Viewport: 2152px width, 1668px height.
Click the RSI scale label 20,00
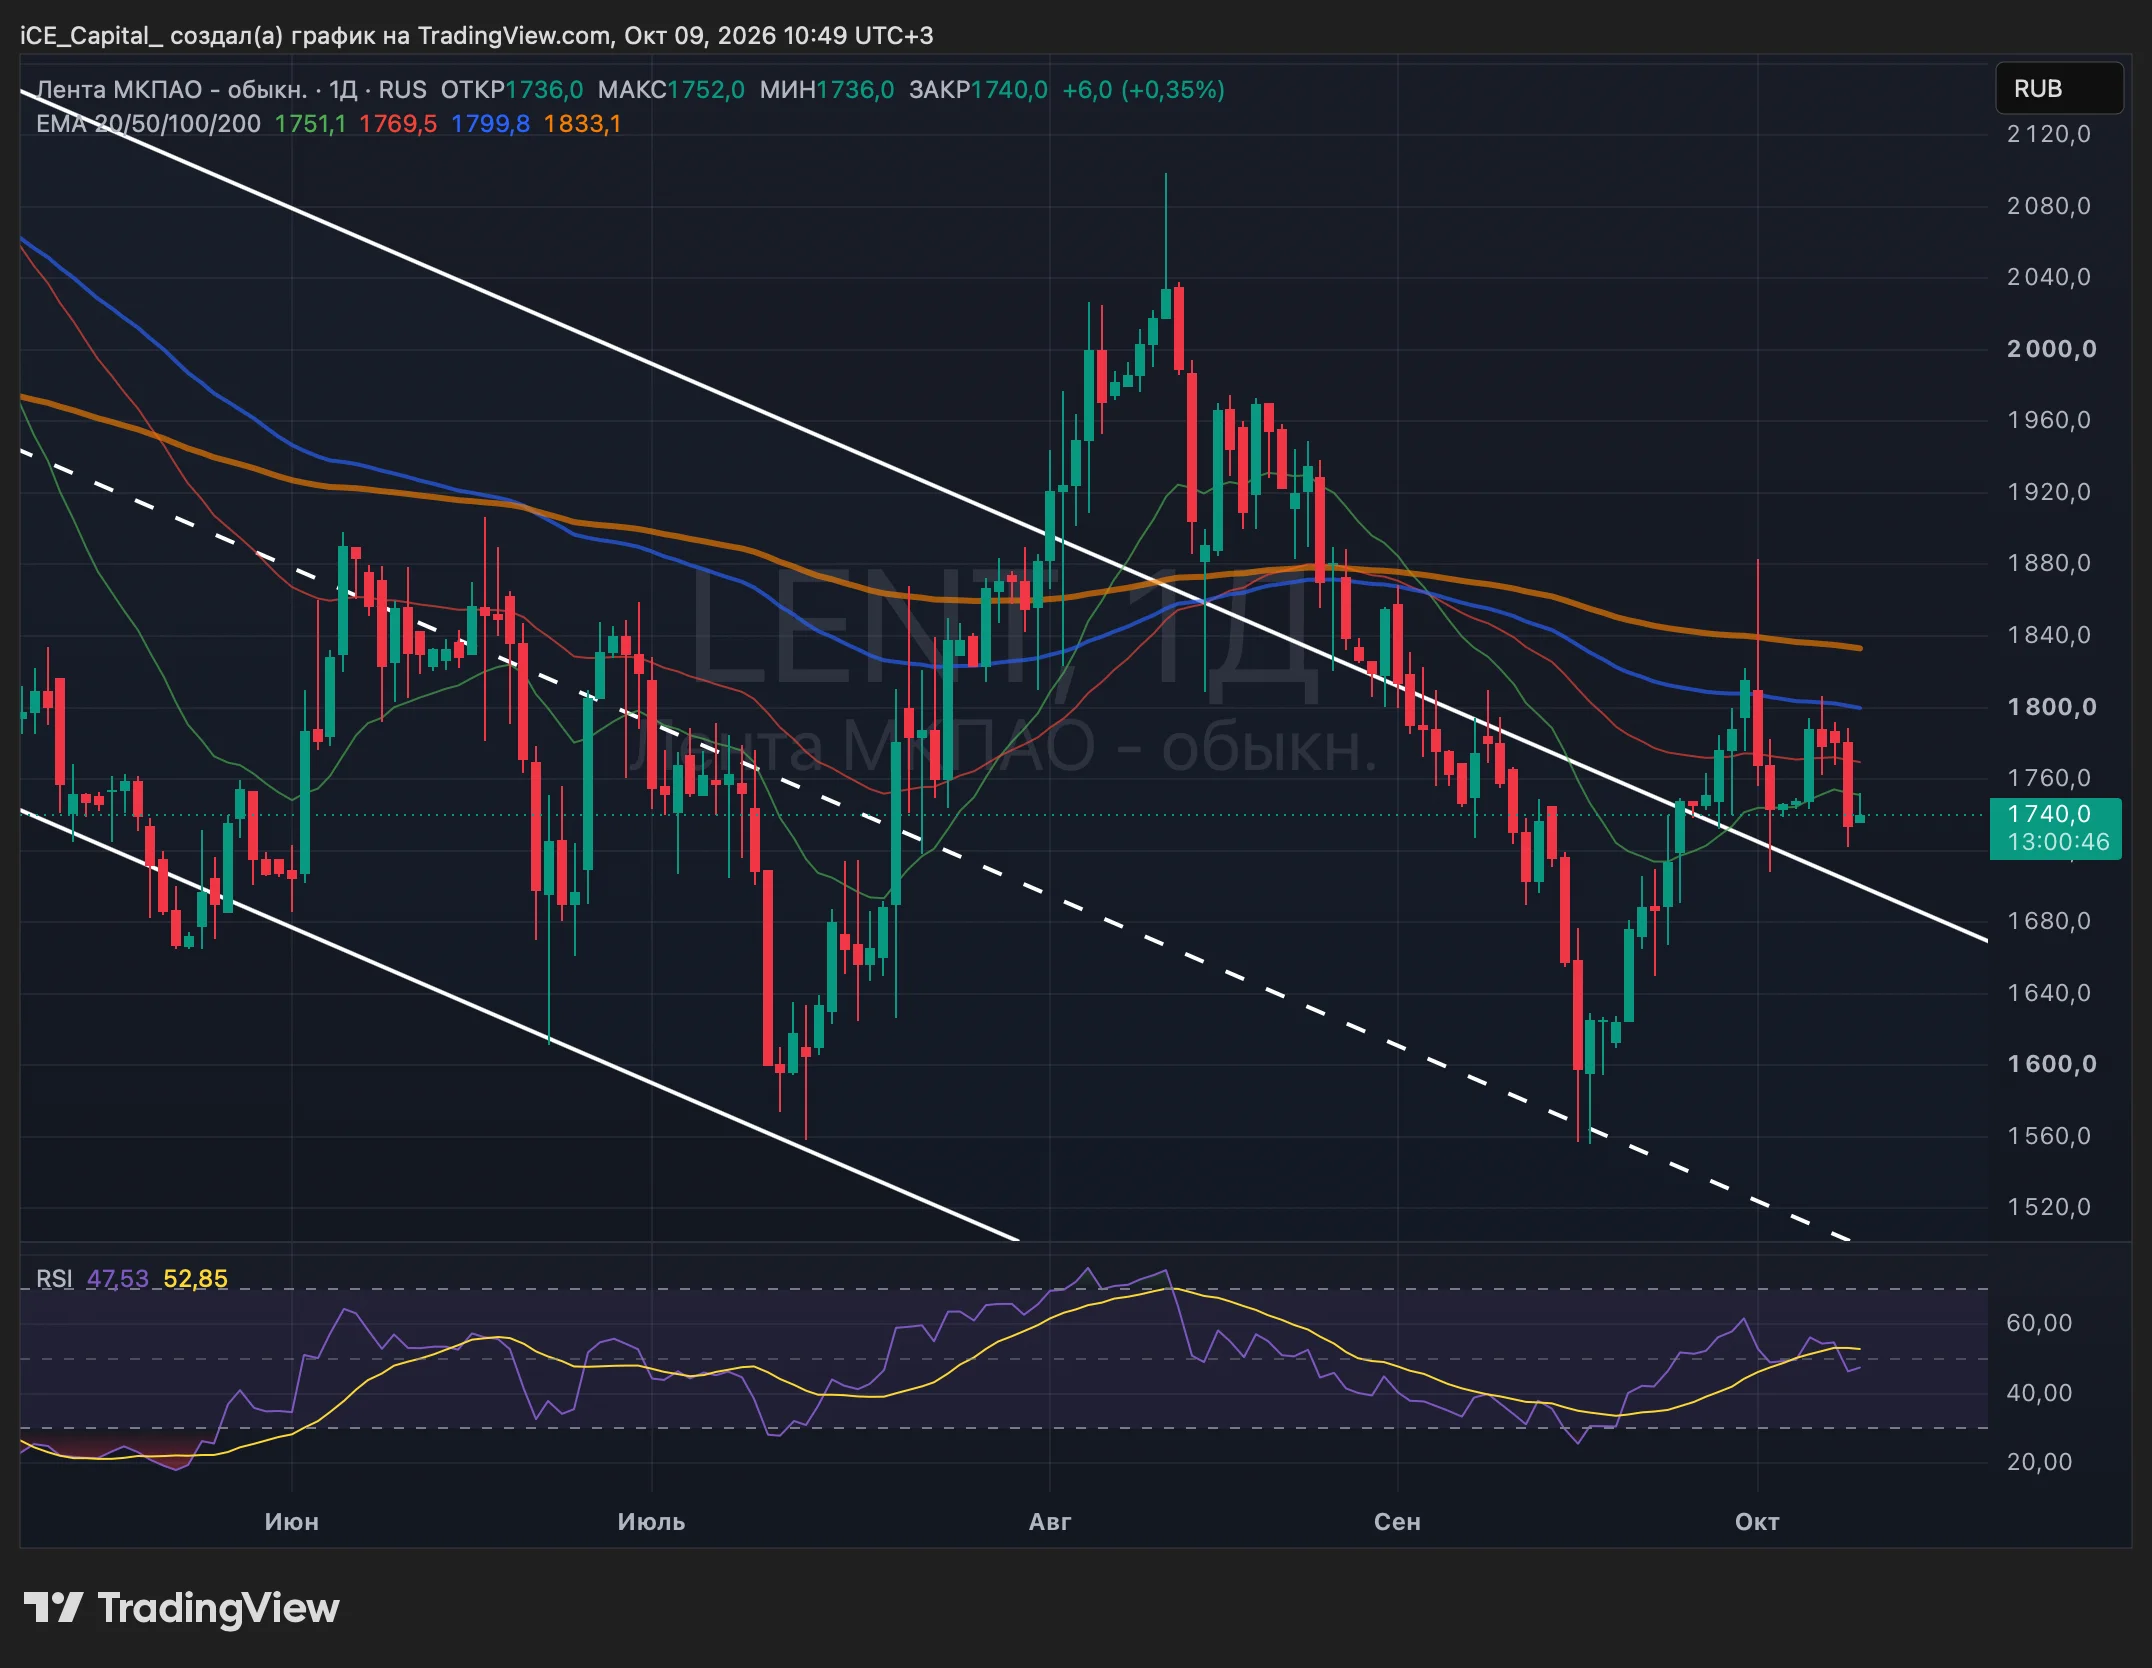coord(2039,1462)
